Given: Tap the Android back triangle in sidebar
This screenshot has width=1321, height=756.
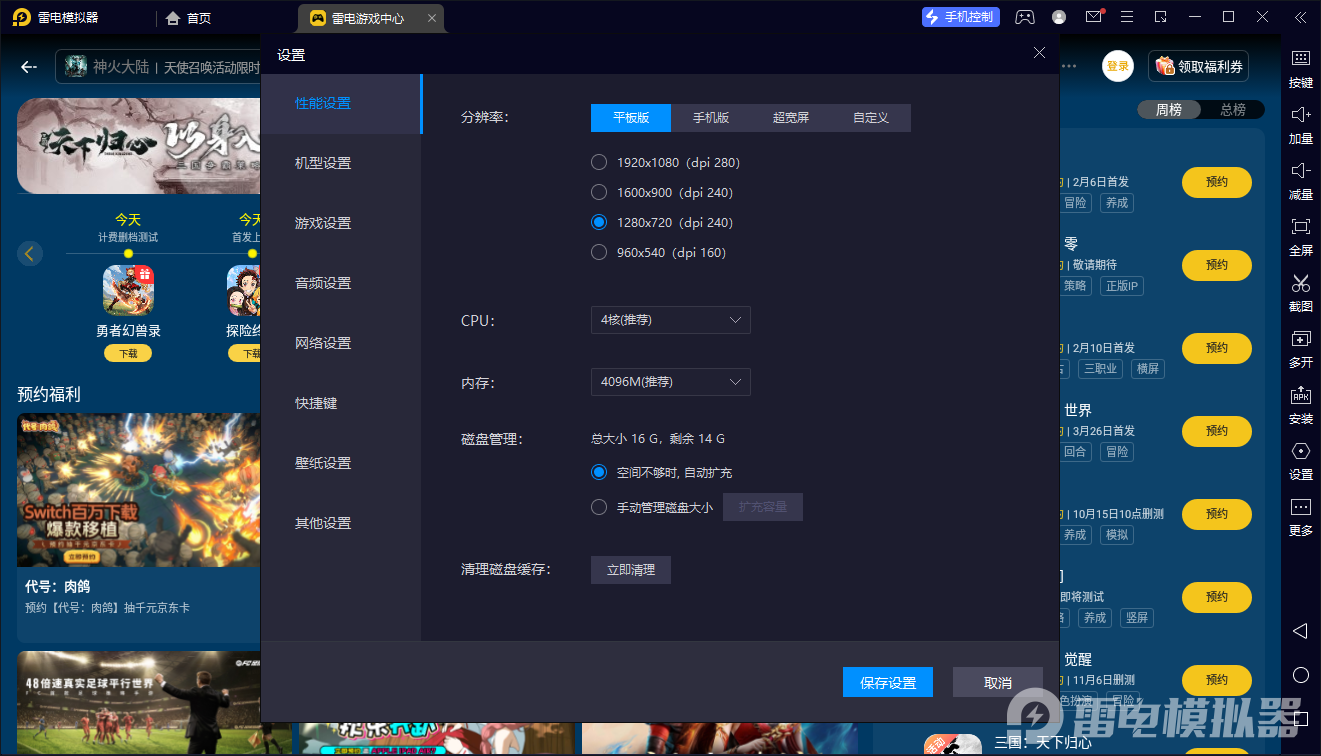Looking at the screenshot, I should click(x=1300, y=631).
